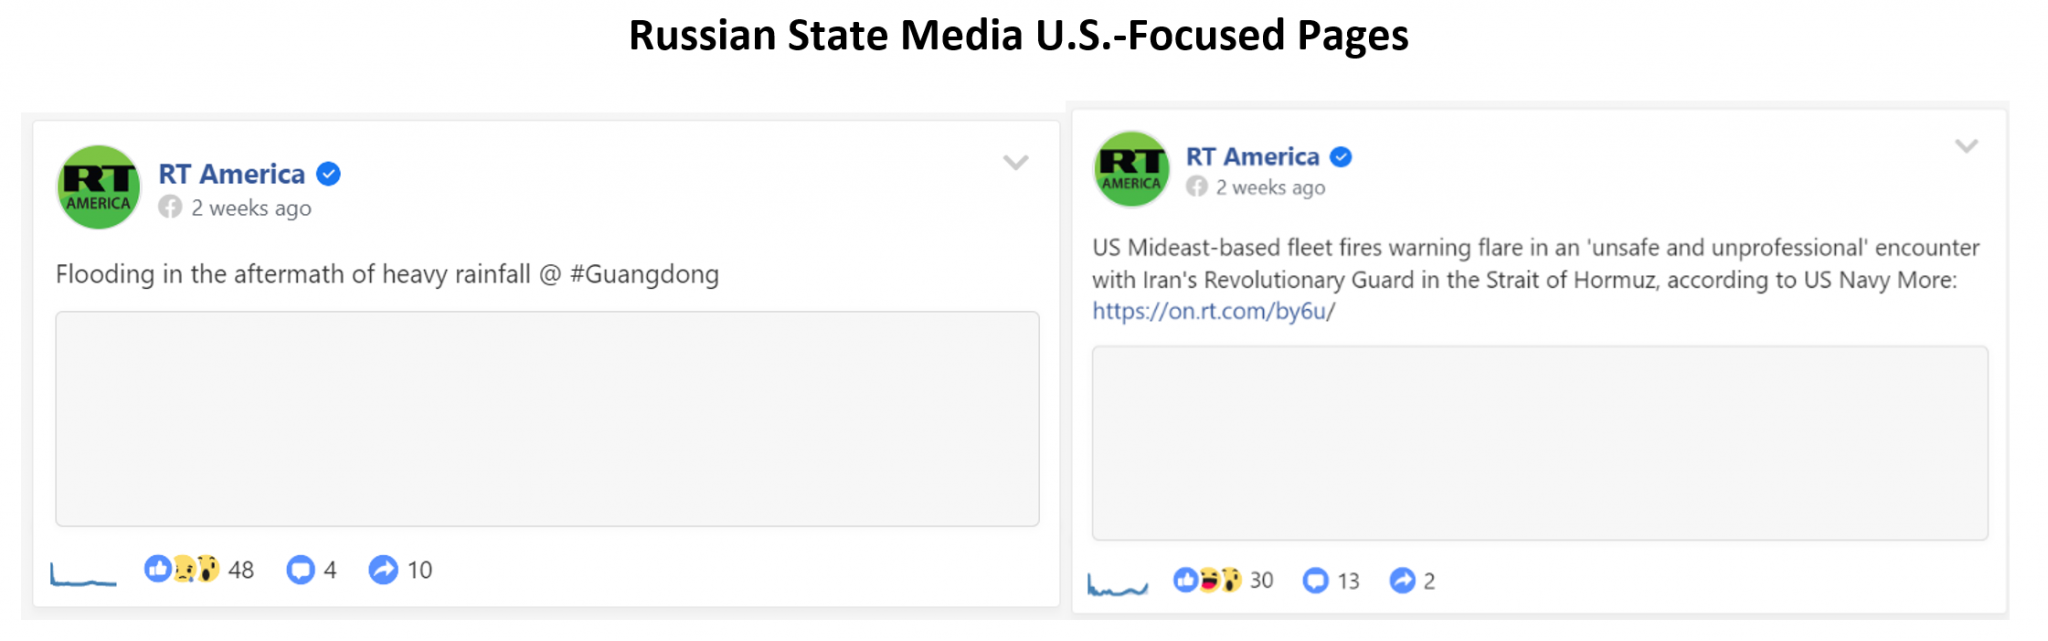2048x641 pixels.
Task: Click RT America logo on right post
Action: [x=1132, y=169]
